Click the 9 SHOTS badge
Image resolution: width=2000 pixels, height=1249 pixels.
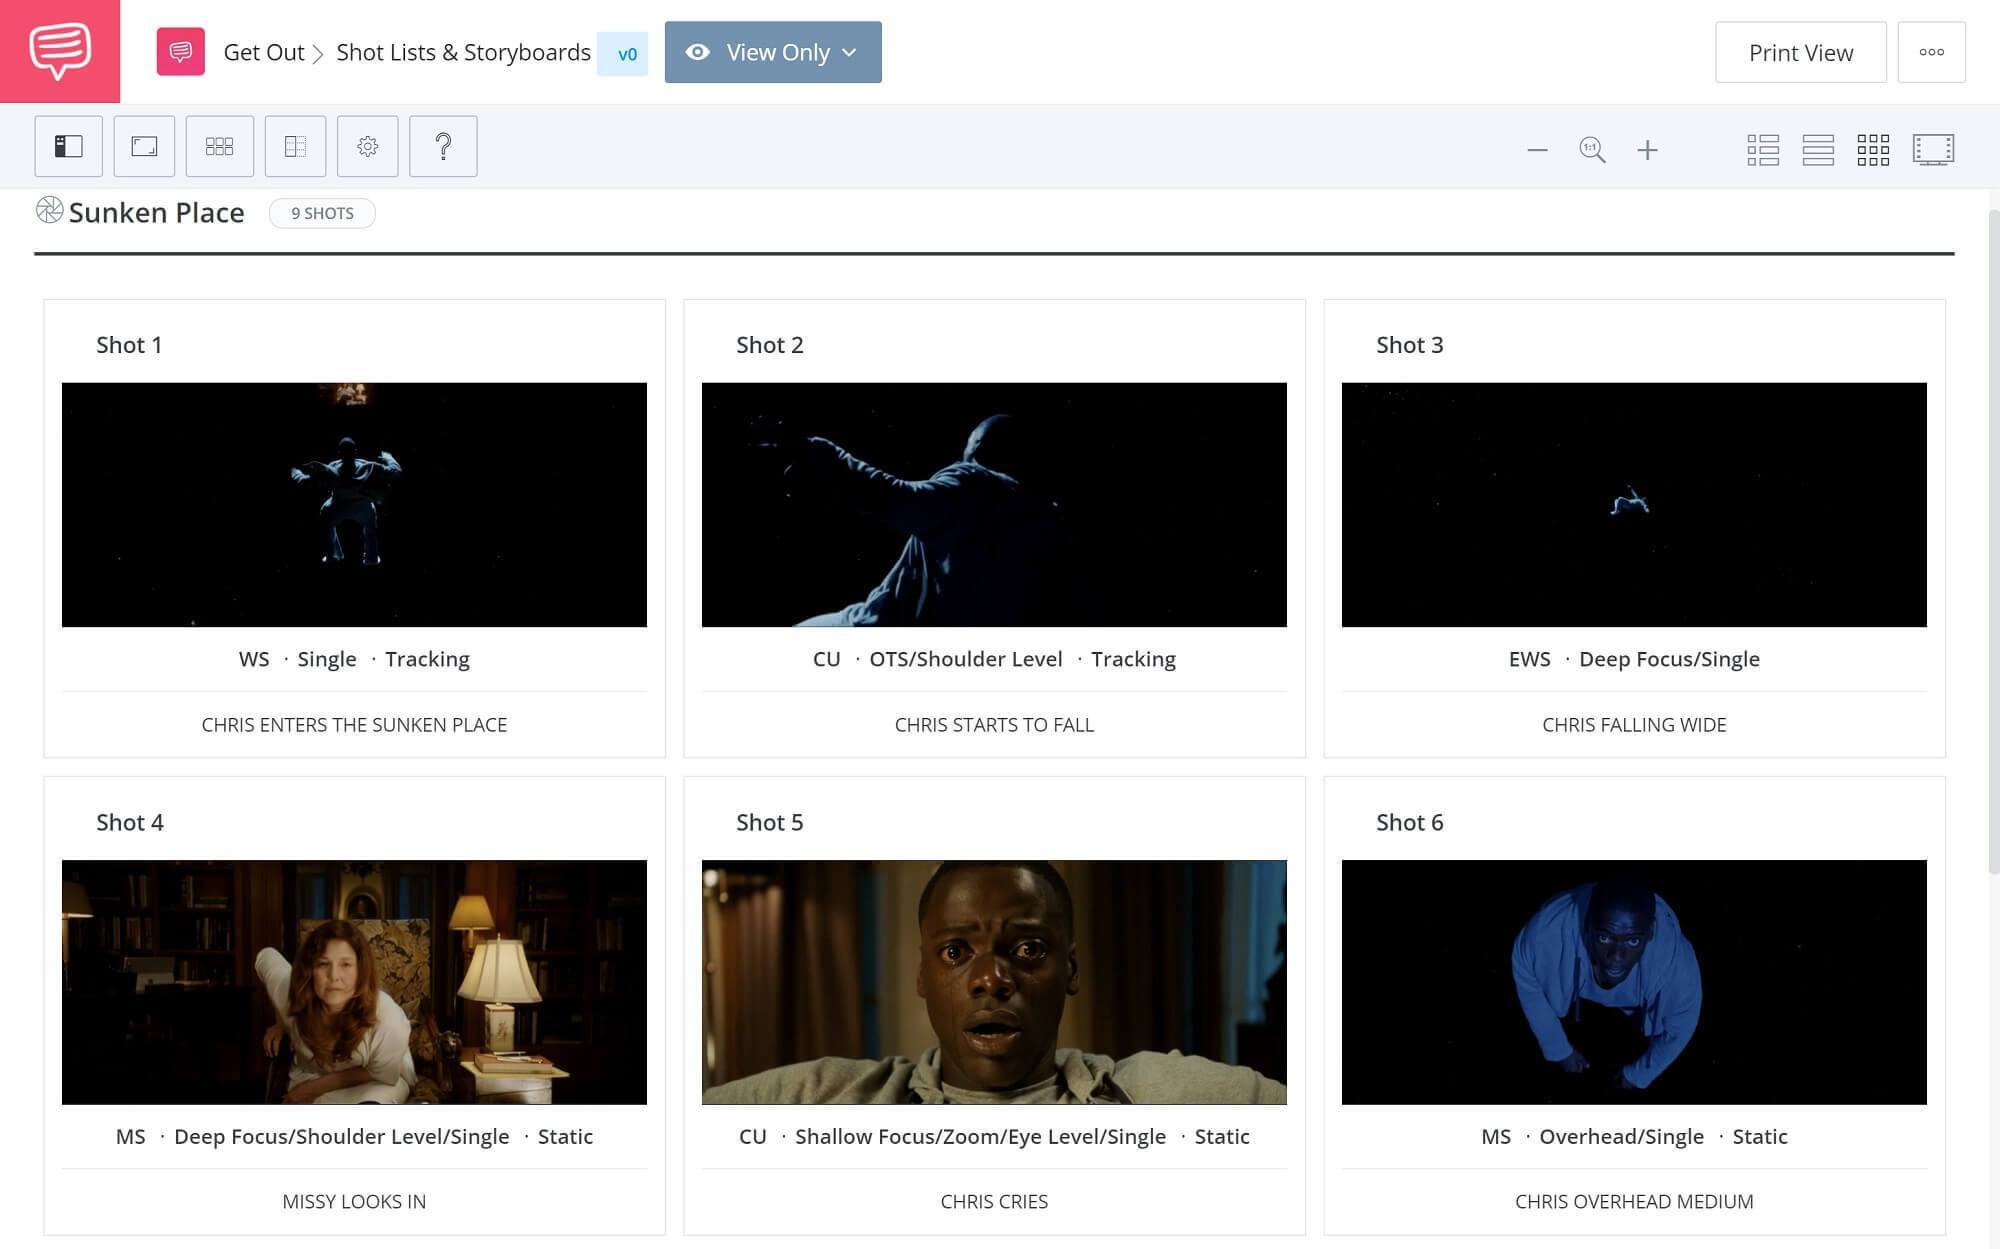[322, 213]
